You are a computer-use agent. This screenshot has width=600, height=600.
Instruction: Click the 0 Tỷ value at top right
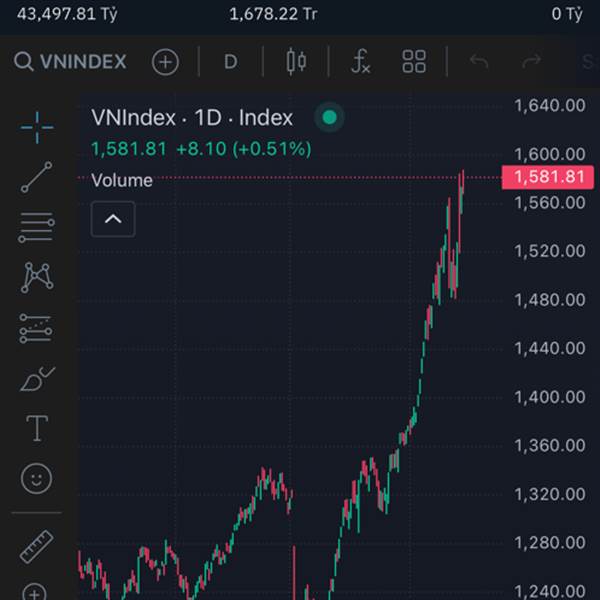[x=567, y=14]
